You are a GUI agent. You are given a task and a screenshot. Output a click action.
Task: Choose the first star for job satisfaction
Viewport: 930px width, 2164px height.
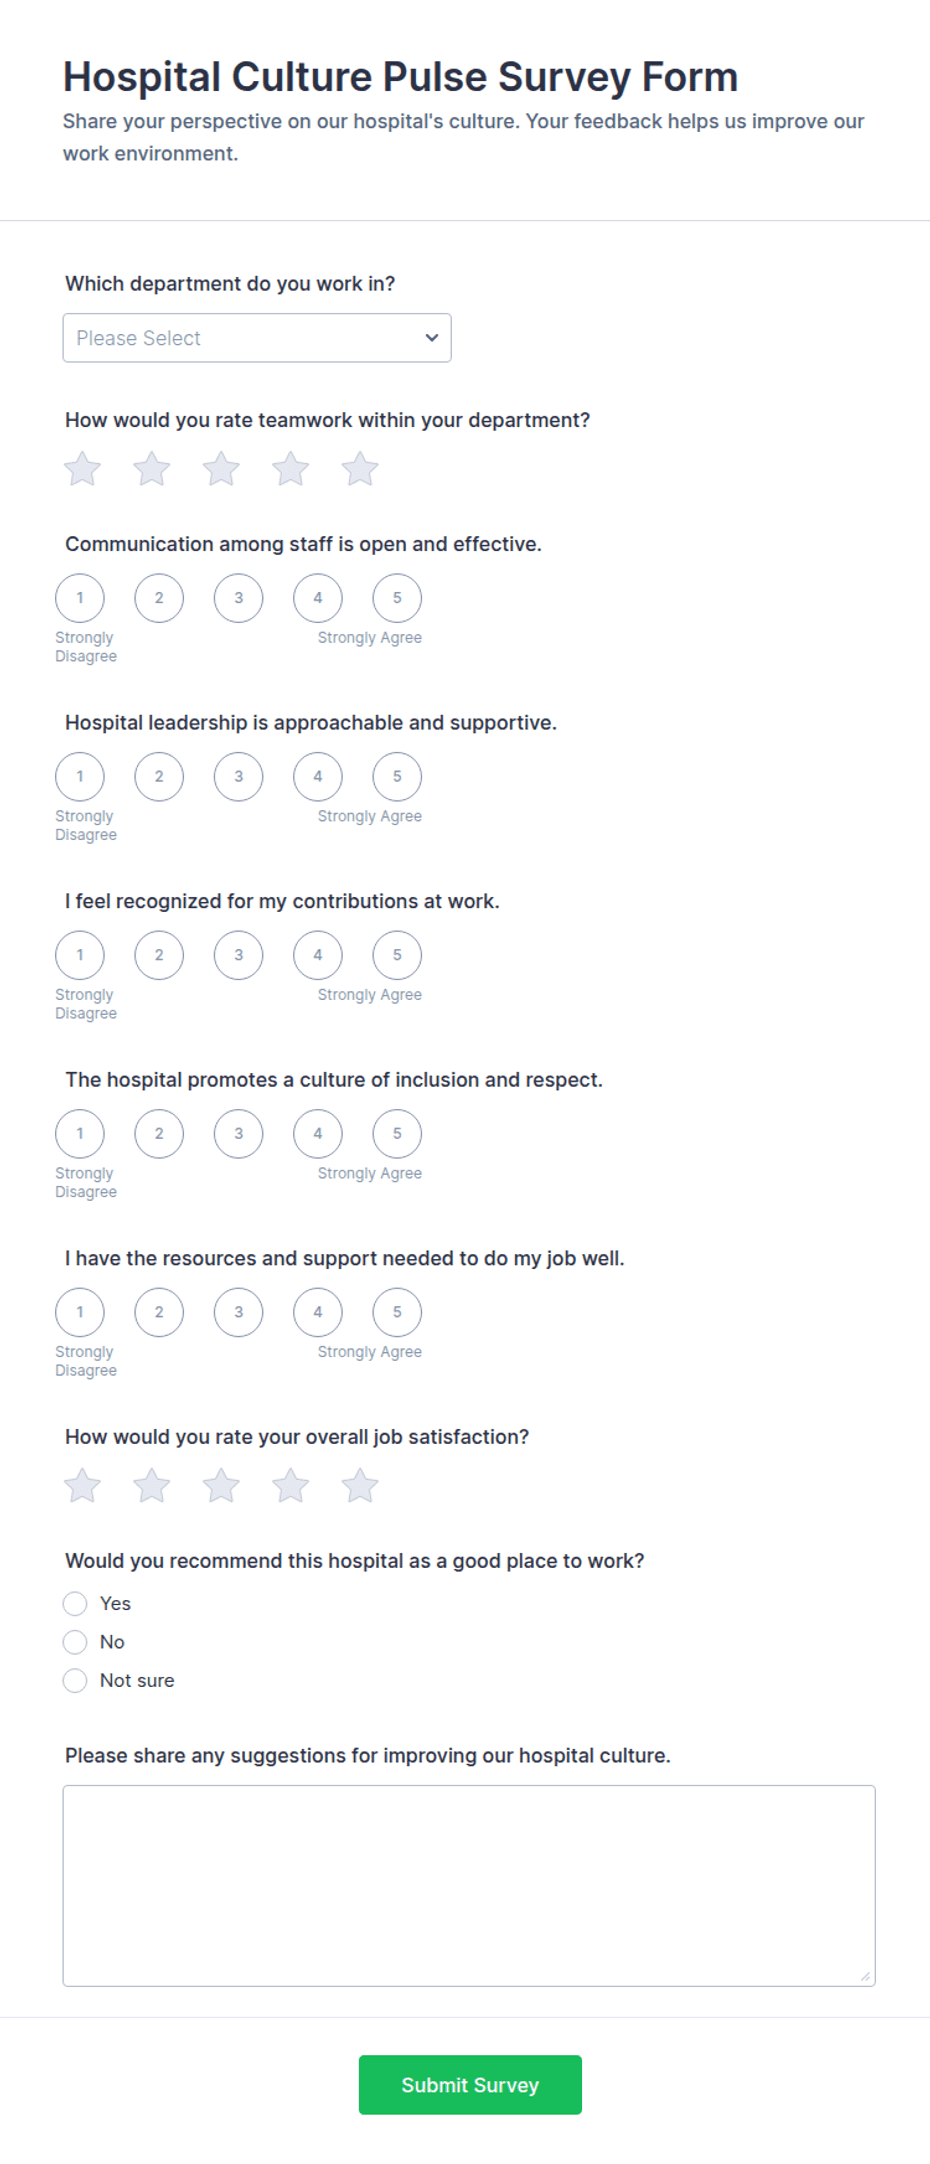83,1486
